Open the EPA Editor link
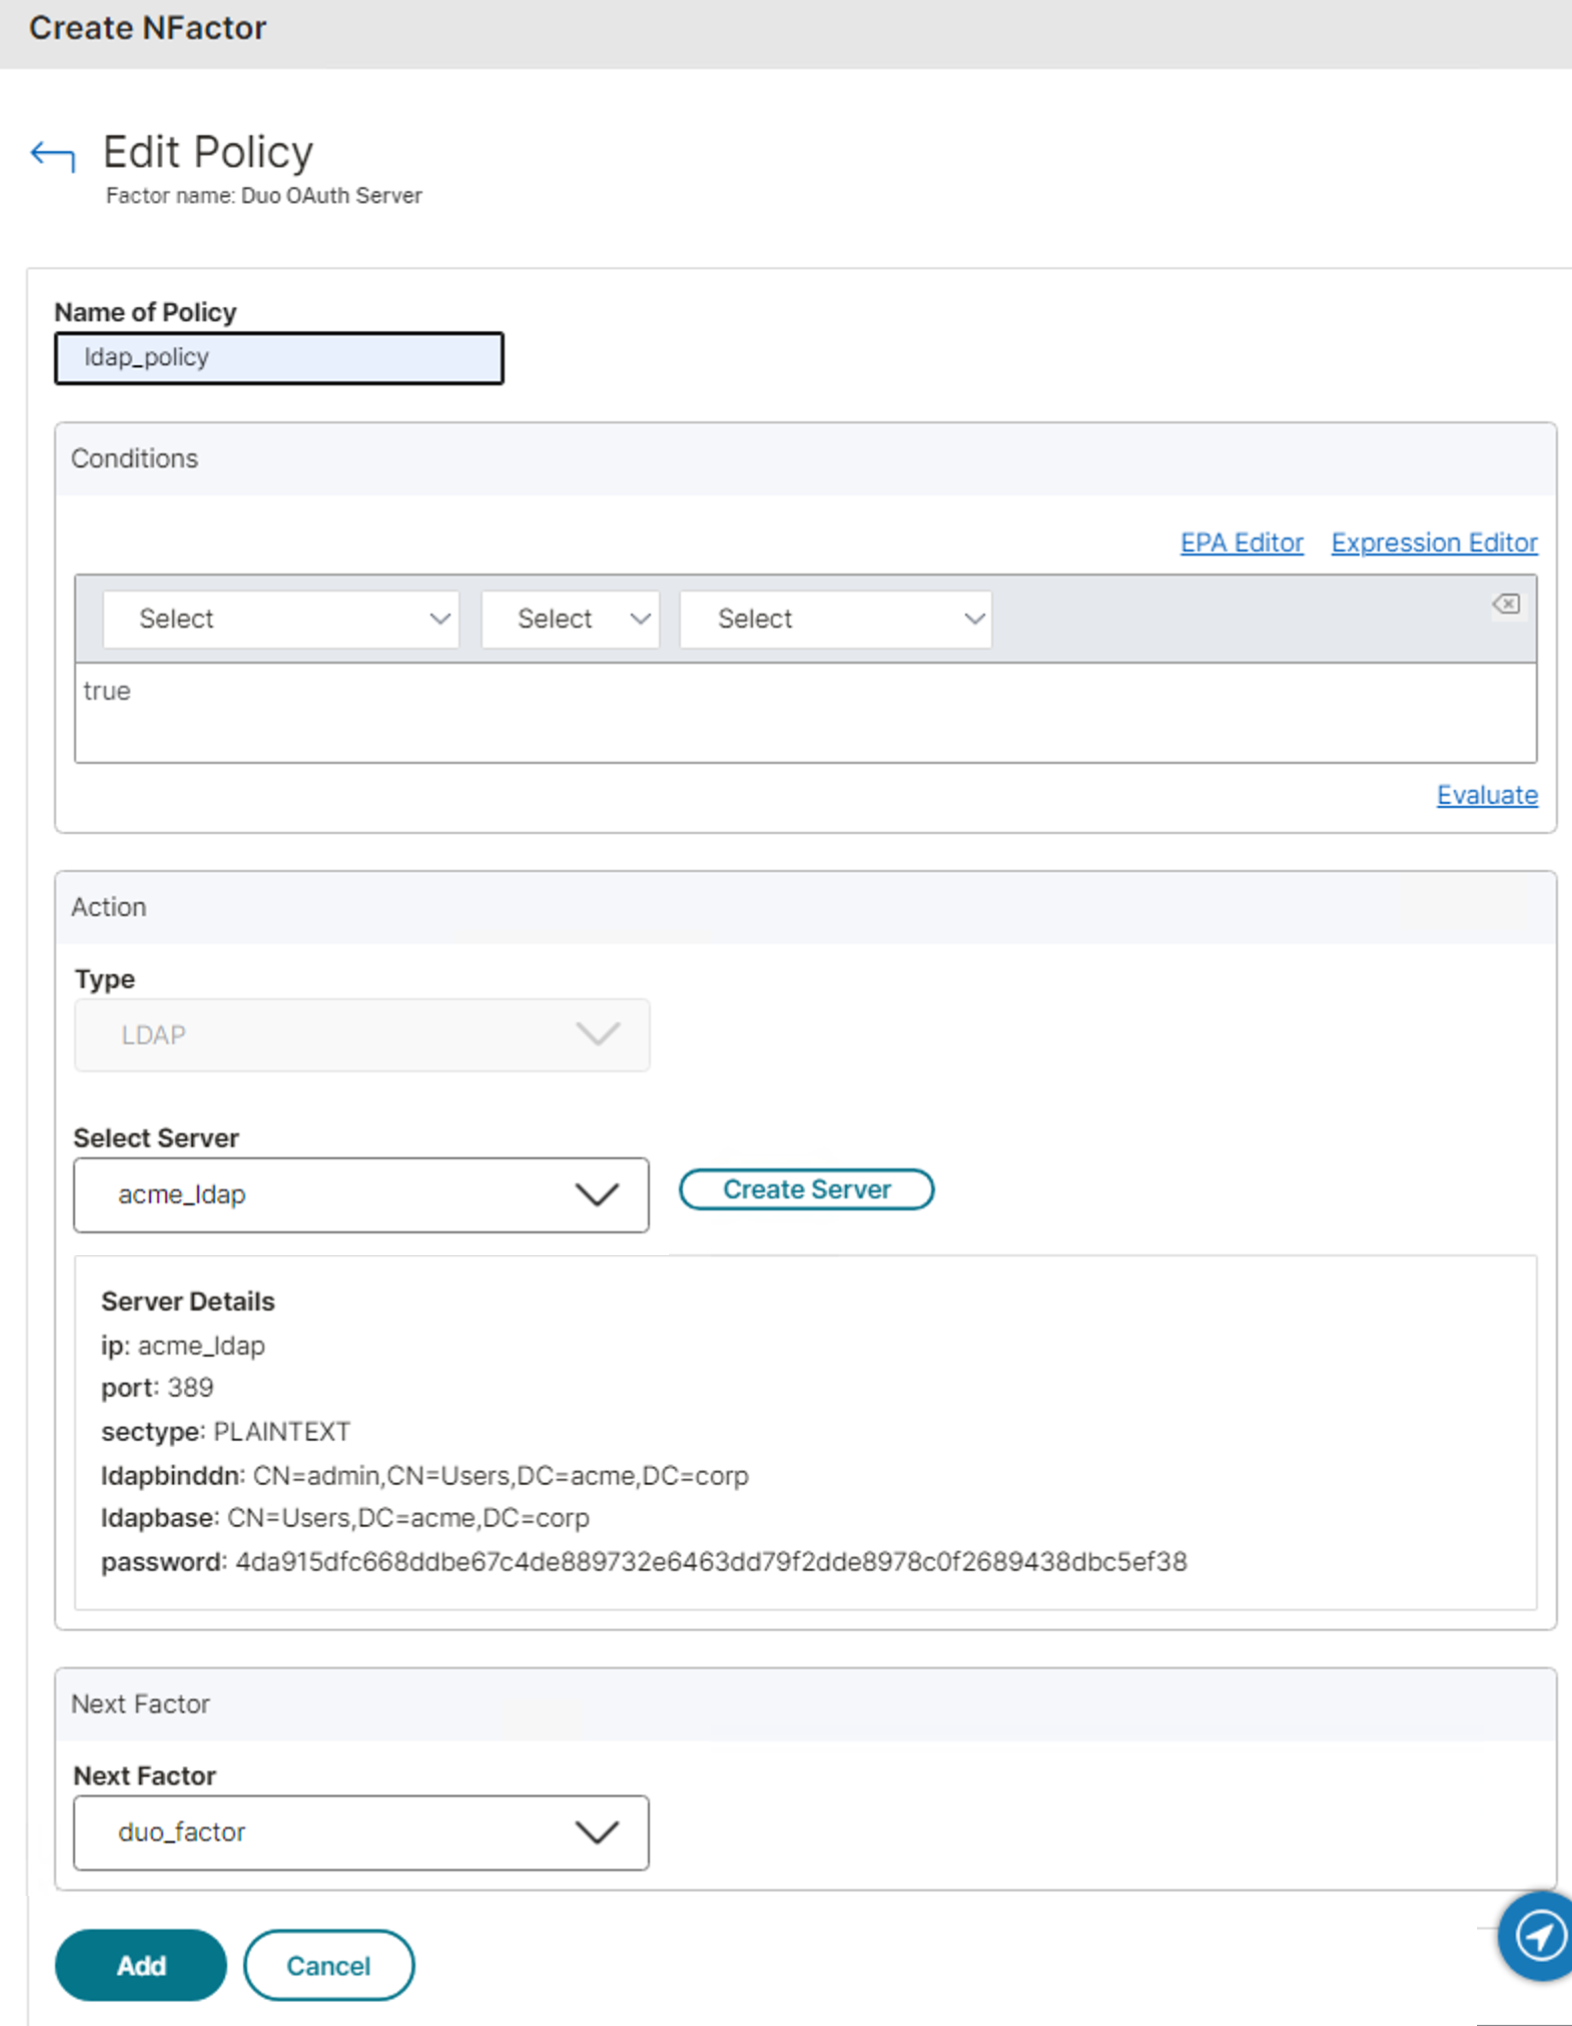1572x2026 pixels. pyautogui.click(x=1241, y=543)
